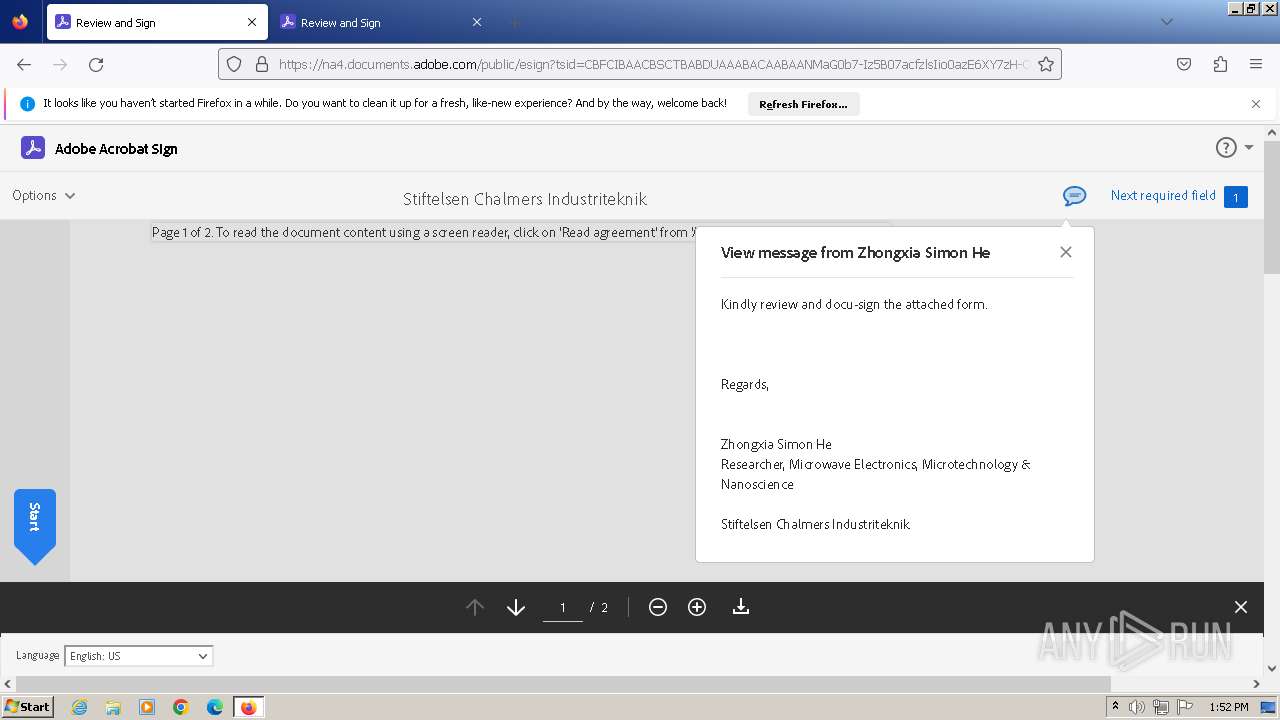Click the page number input field
The height and width of the screenshot is (720, 1280).
(563, 607)
